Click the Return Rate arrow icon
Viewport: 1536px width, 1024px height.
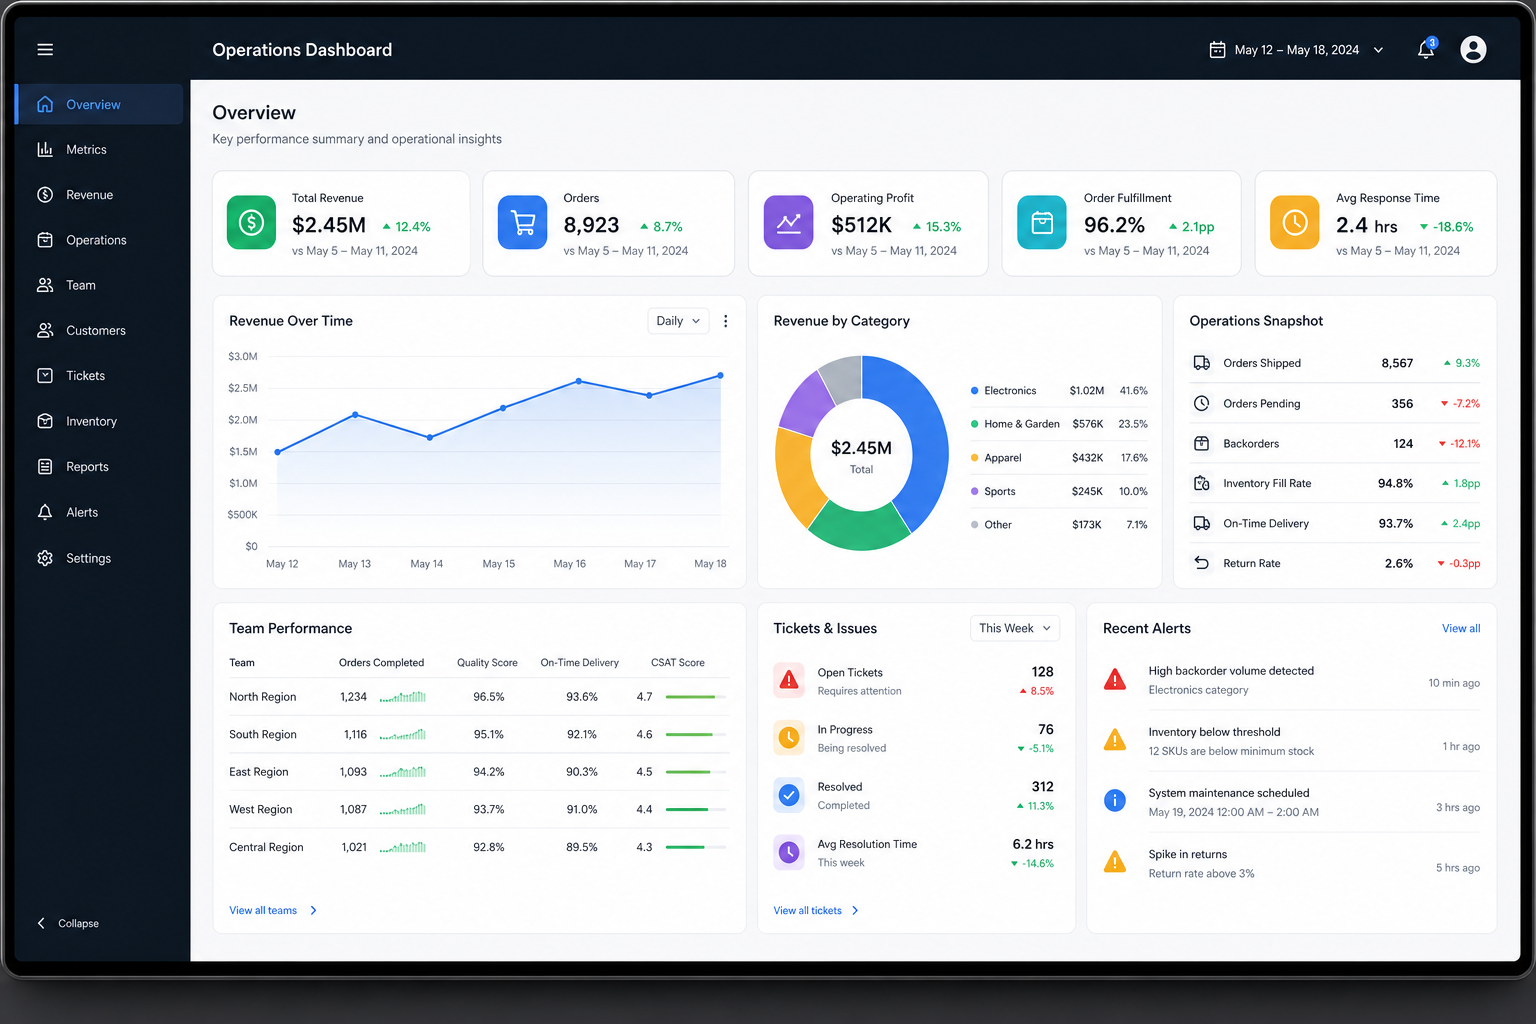tap(1202, 563)
